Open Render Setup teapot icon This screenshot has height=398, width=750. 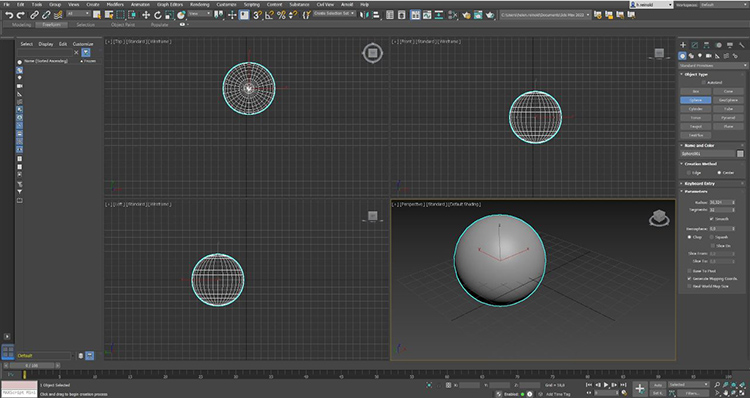(466, 15)
